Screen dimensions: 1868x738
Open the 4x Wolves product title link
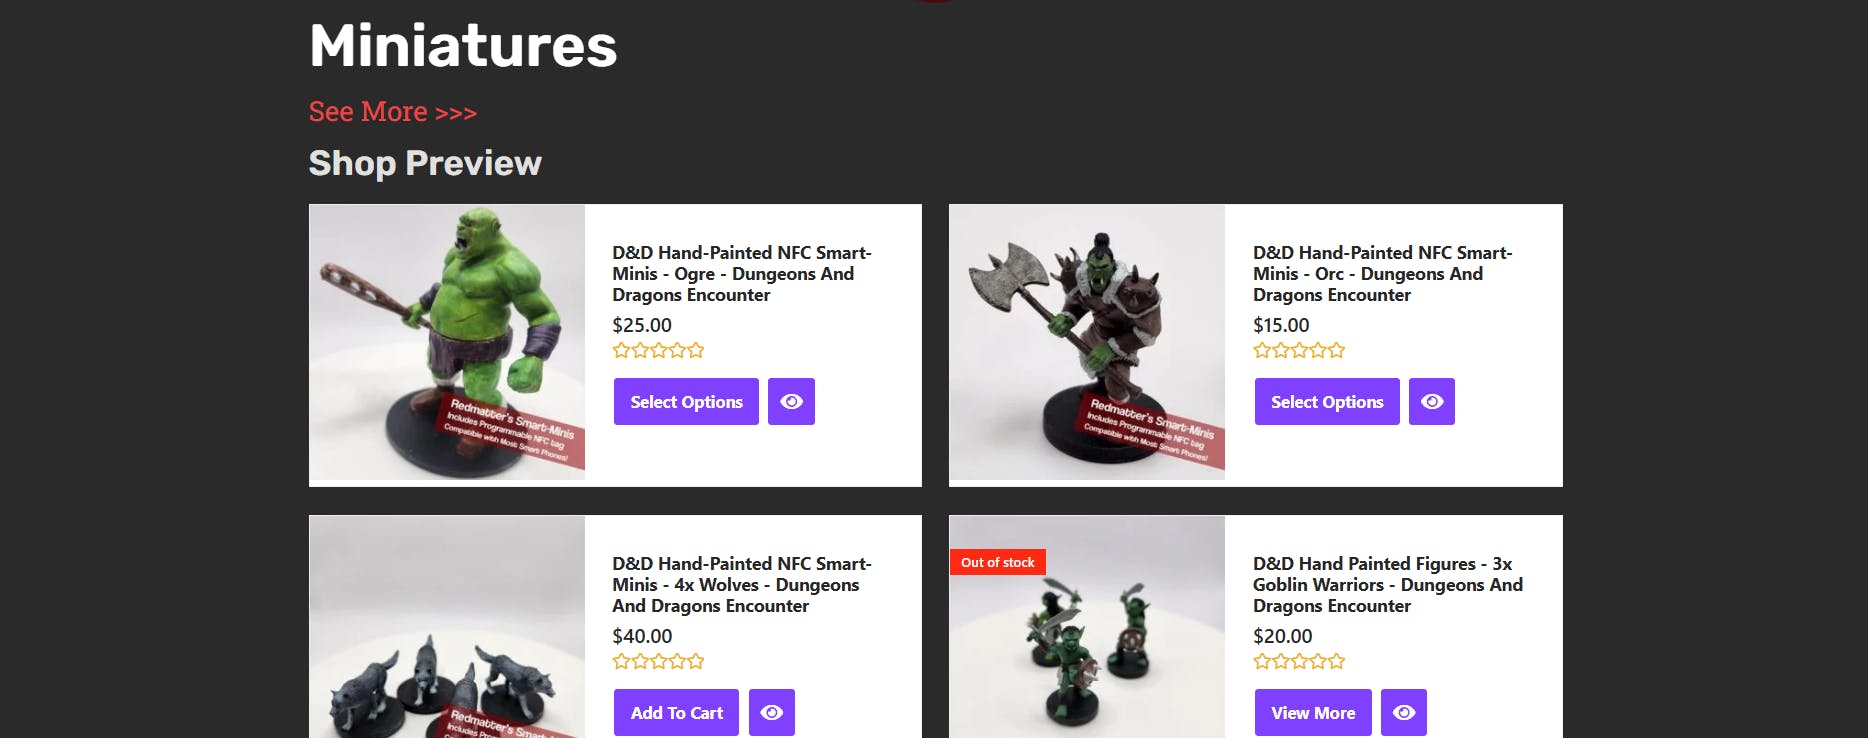point(742,585)
